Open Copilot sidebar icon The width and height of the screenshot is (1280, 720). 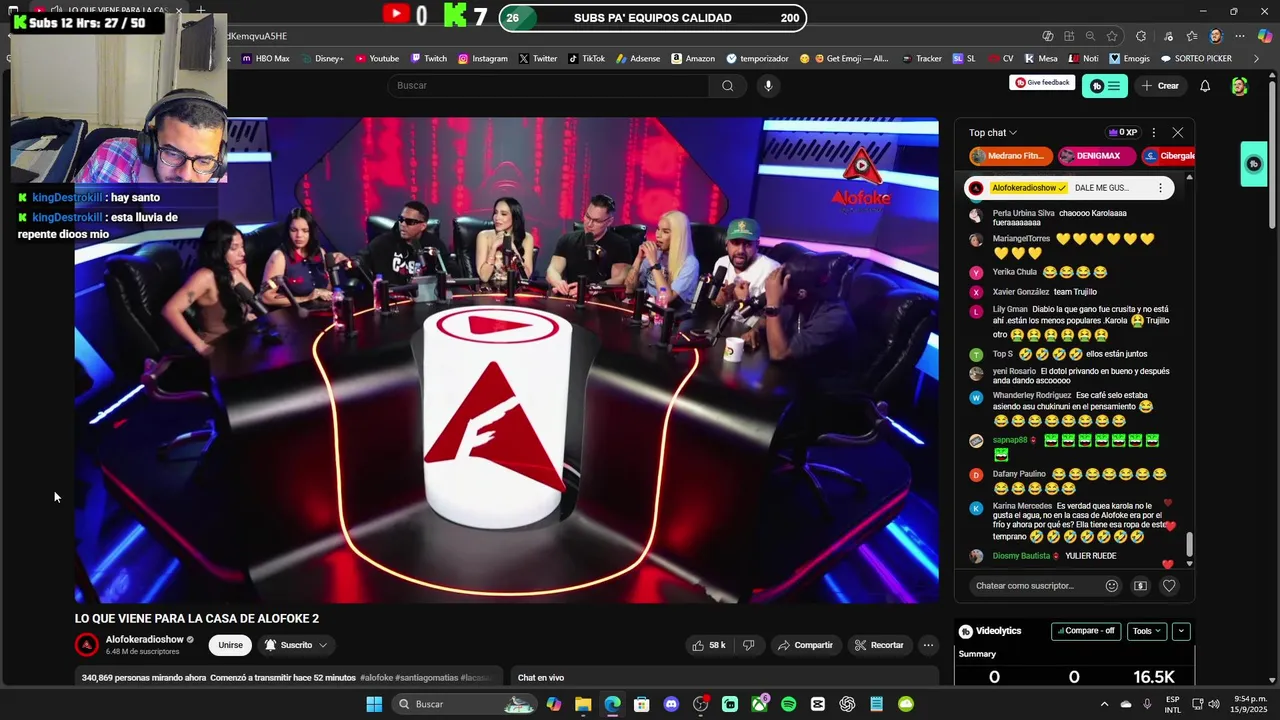click(1264, 36)
